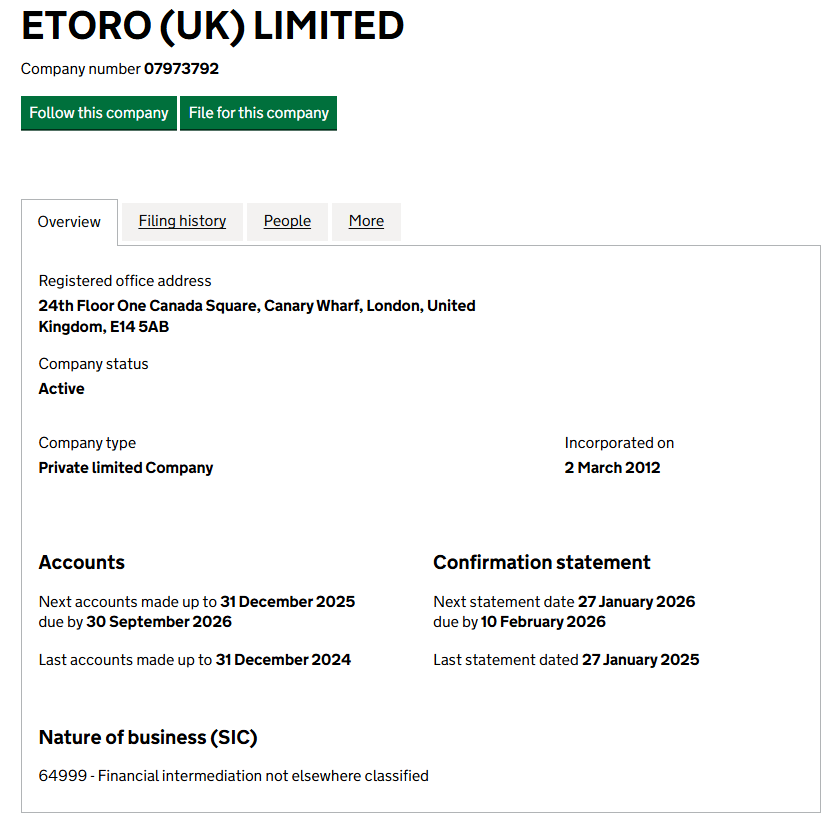
Task: Click the accounts due date 30 September 2026
Action: (159, 622)
